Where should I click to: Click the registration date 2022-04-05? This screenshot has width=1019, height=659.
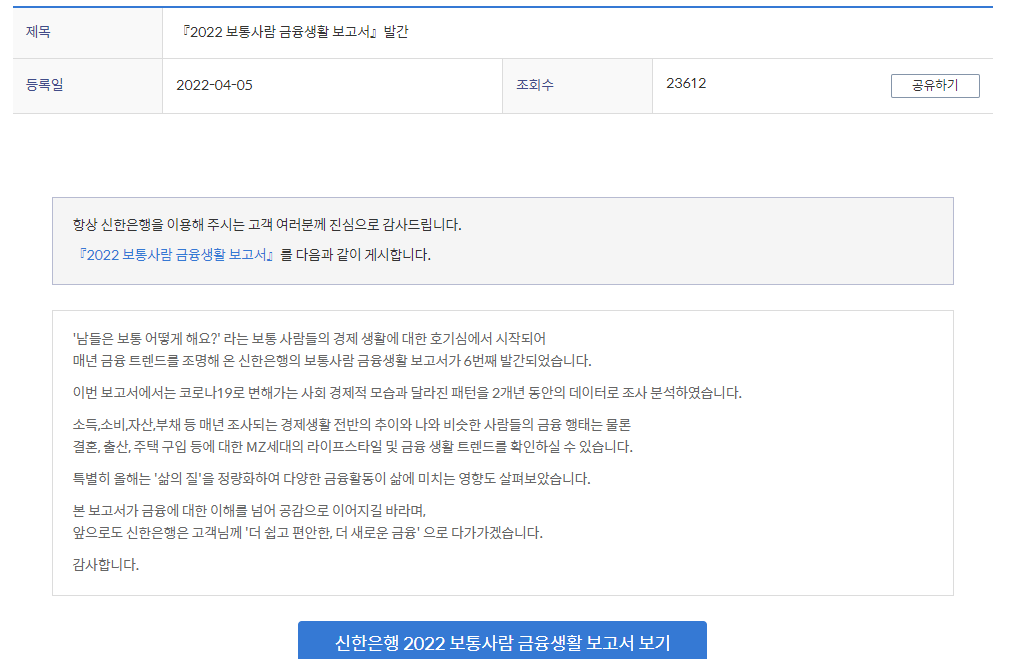[214, 85]
